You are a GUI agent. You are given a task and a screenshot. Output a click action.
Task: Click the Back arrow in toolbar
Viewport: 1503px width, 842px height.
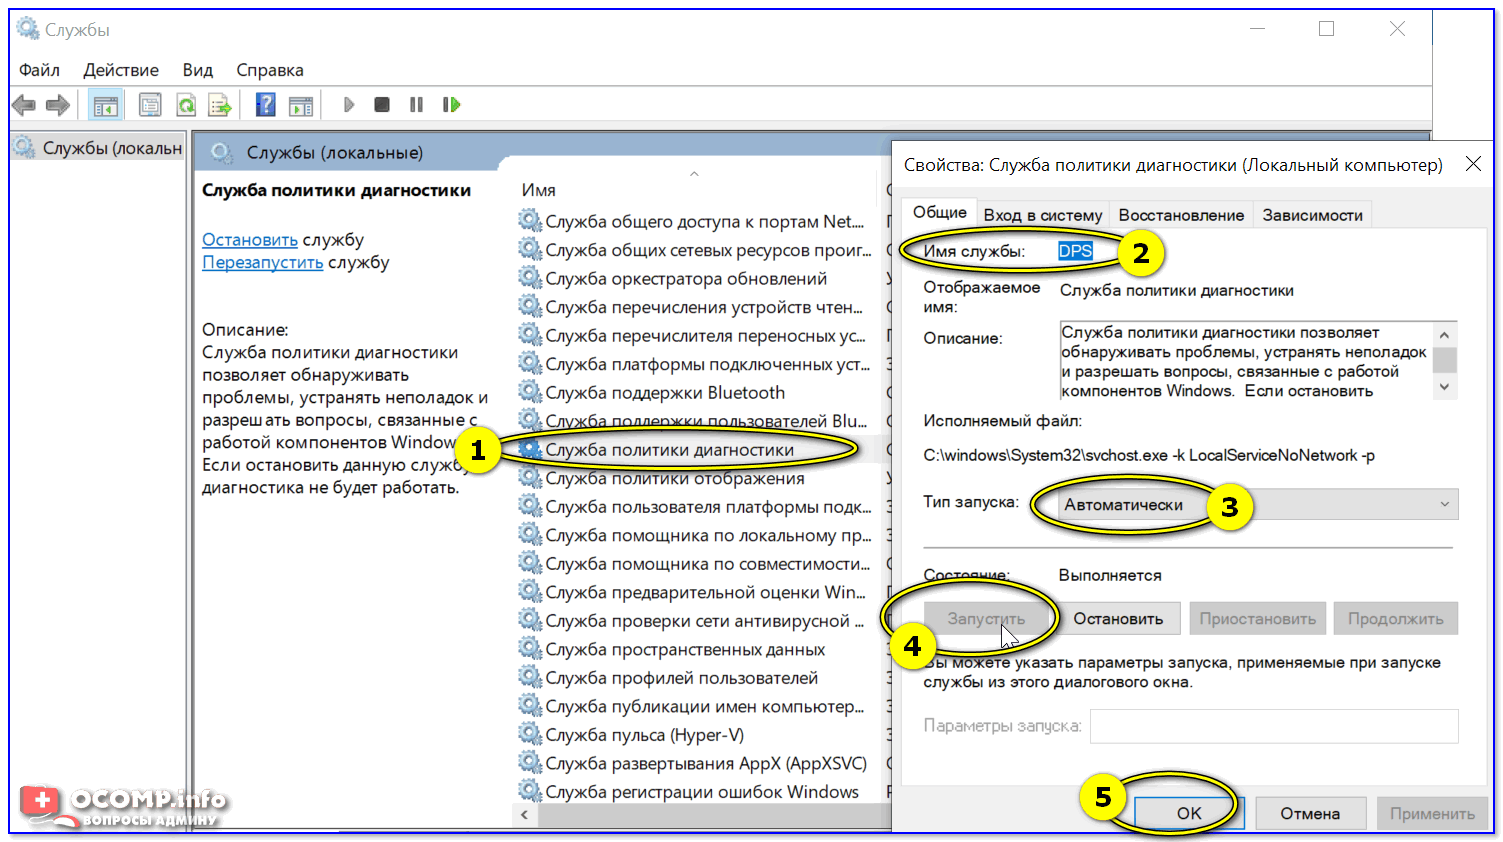(24, 105)
